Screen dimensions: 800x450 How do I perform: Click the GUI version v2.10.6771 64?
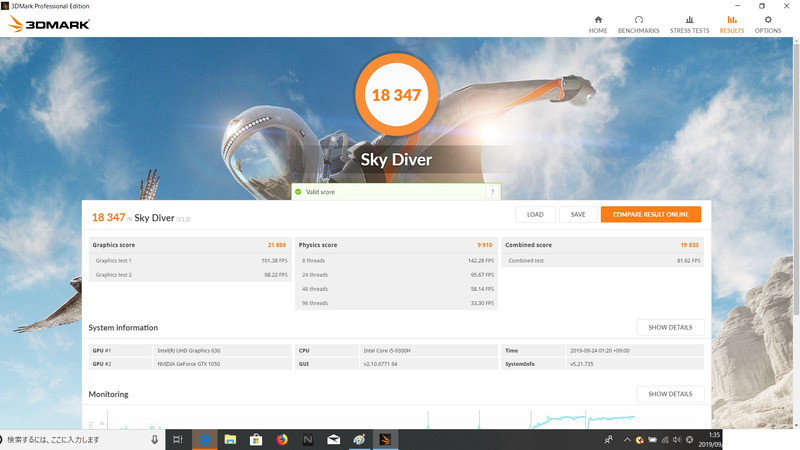[380, 364]
